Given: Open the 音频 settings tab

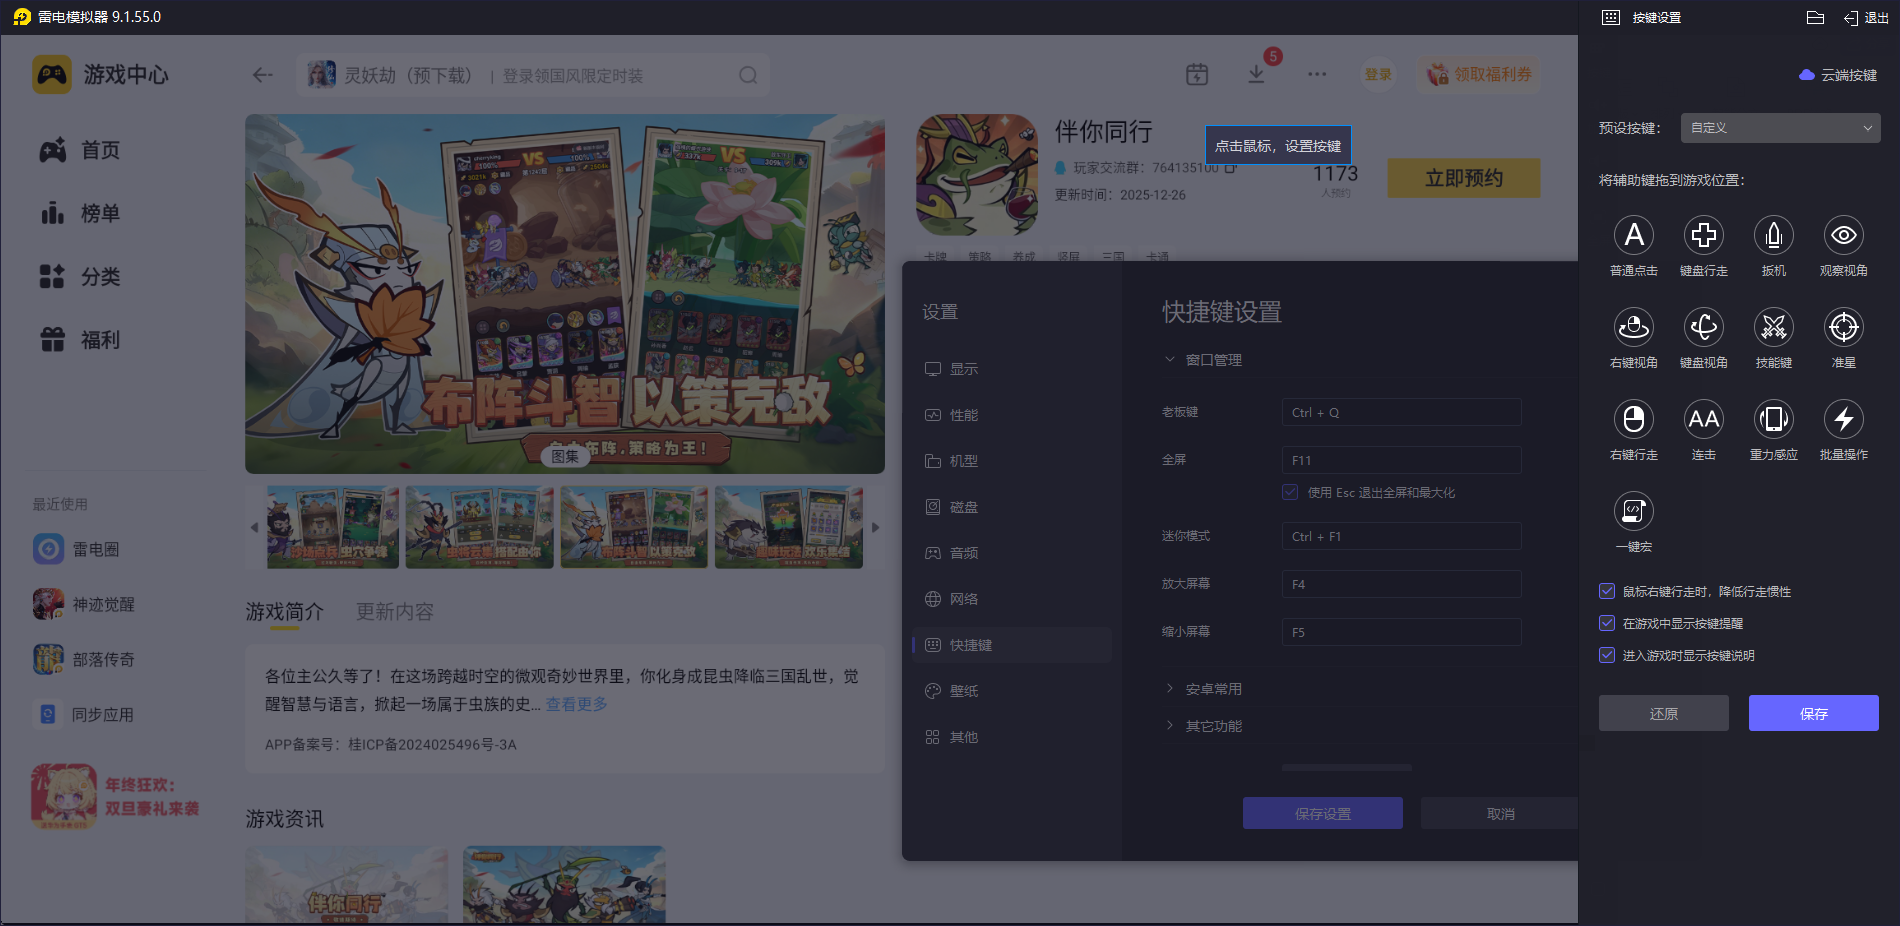Looking at the screenshot, I should pyautogui.click(x=1012, y=553).
